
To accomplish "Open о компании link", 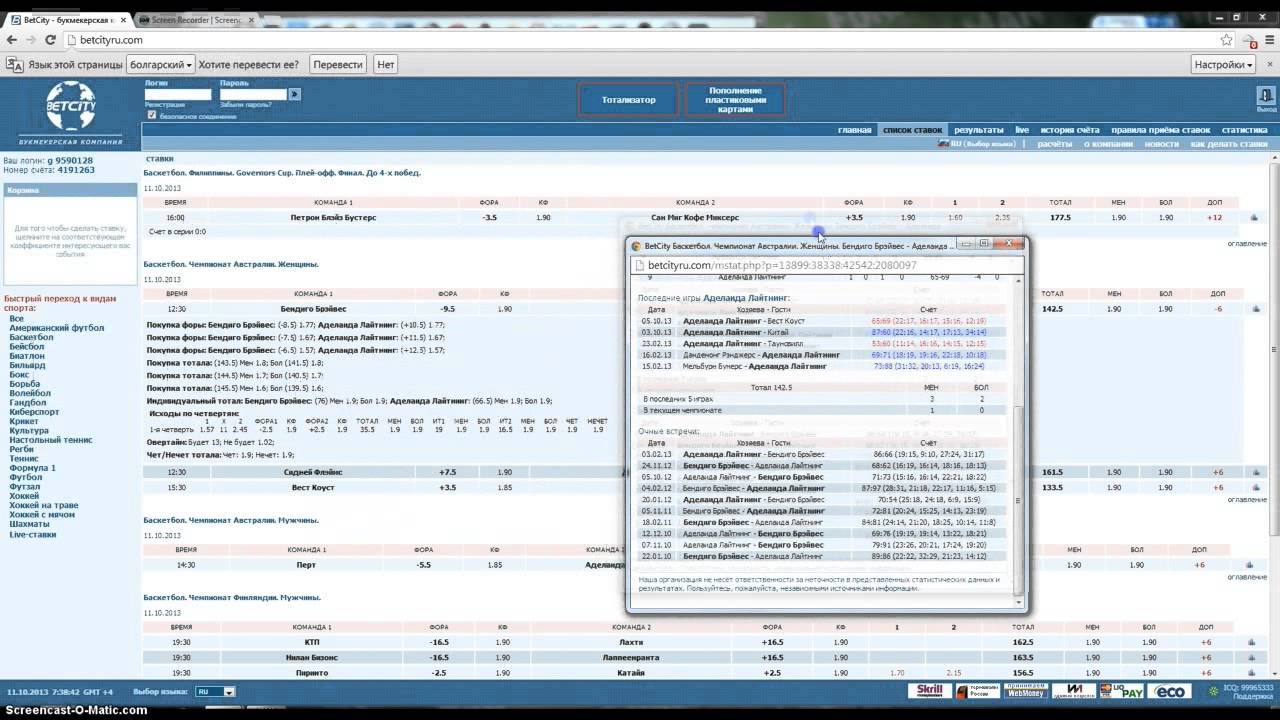I will point(1108,144).
